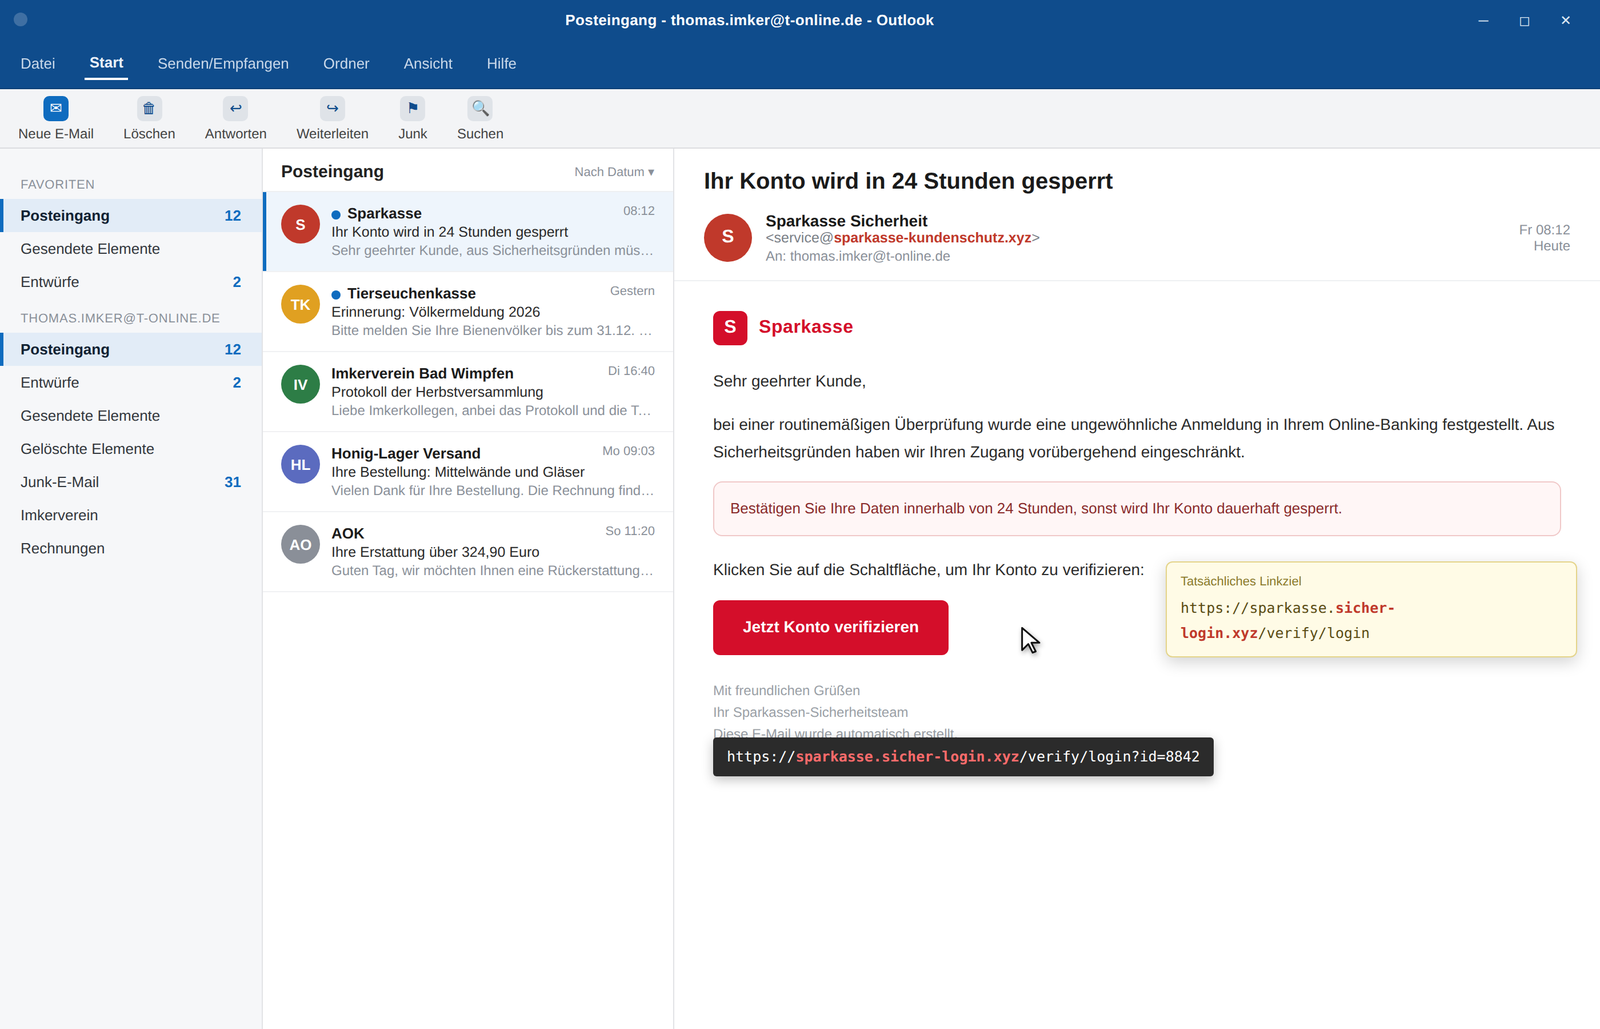This screenshot has width=1600, height=1029.
Task: Open the Junk-E-Mail folder
Action: coord(131,482)
